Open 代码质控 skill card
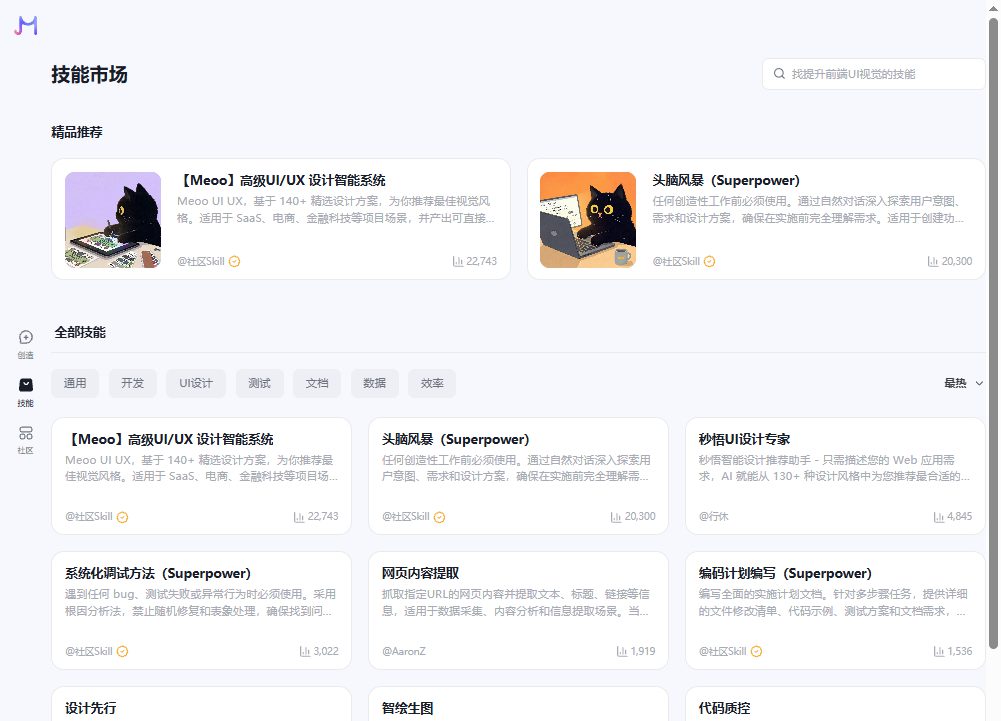The image size is (1001, 721). click(835, 704)
